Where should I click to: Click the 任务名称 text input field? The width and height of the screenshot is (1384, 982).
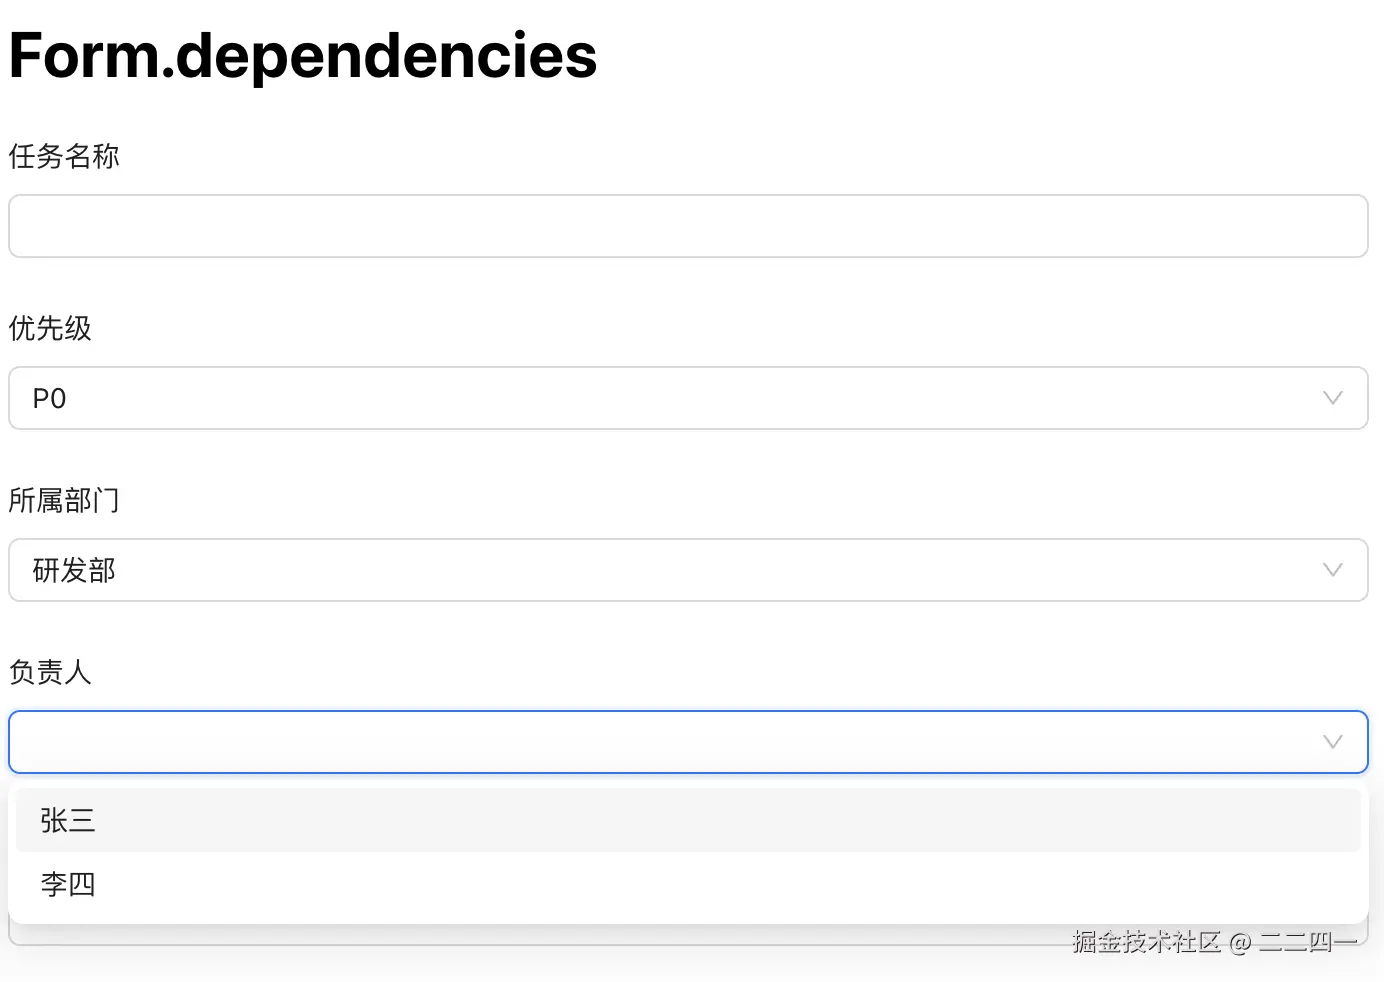click(x=688, y=226)
